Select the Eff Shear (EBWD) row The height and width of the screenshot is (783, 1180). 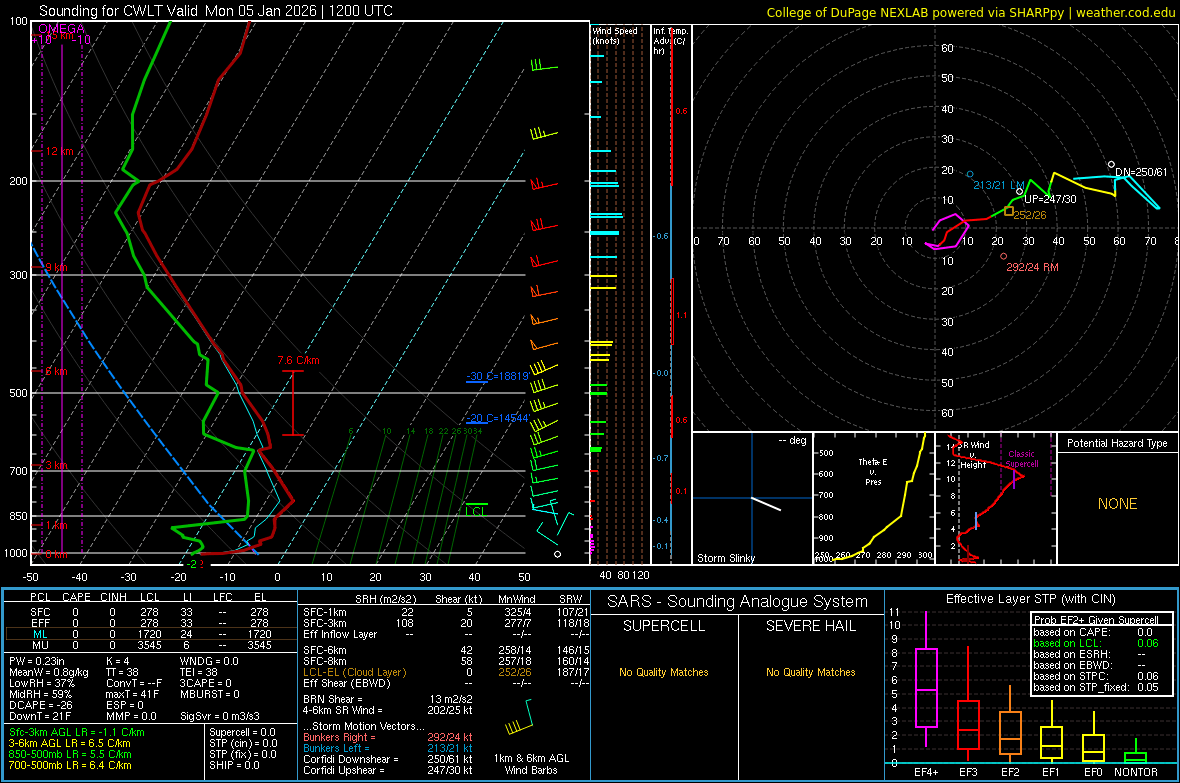pyautogui.click(x=446, y=683)
